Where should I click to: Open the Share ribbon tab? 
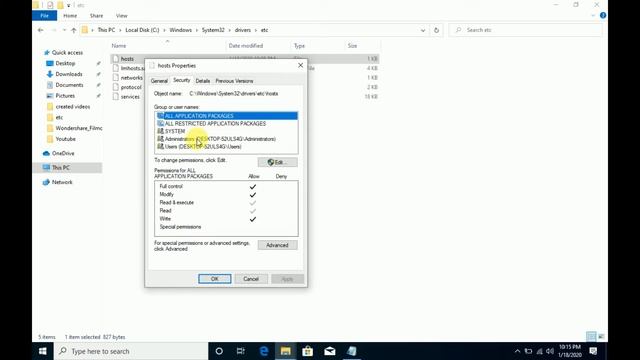[x=96, y=16]
